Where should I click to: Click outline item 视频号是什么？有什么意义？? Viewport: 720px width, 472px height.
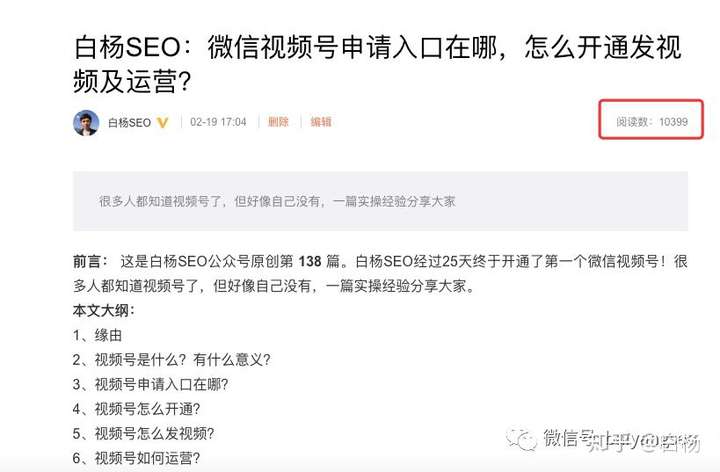[x=172, y=360]
